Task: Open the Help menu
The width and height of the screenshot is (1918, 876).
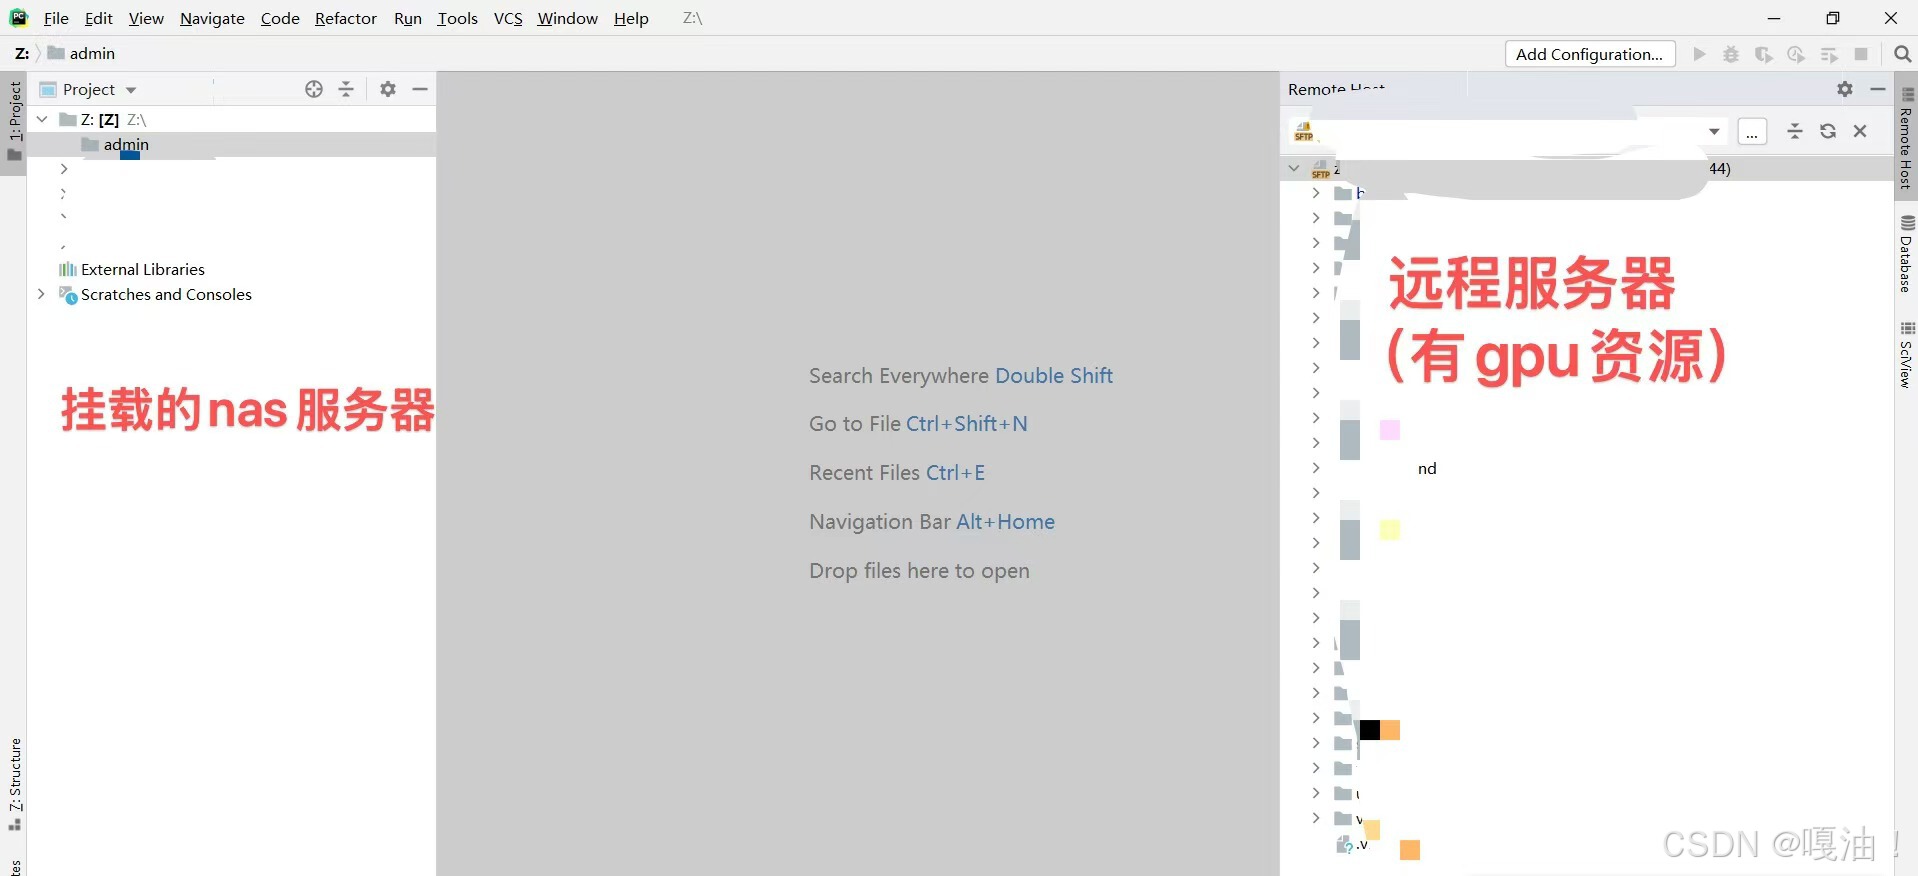Action: (x=631, y=18)
